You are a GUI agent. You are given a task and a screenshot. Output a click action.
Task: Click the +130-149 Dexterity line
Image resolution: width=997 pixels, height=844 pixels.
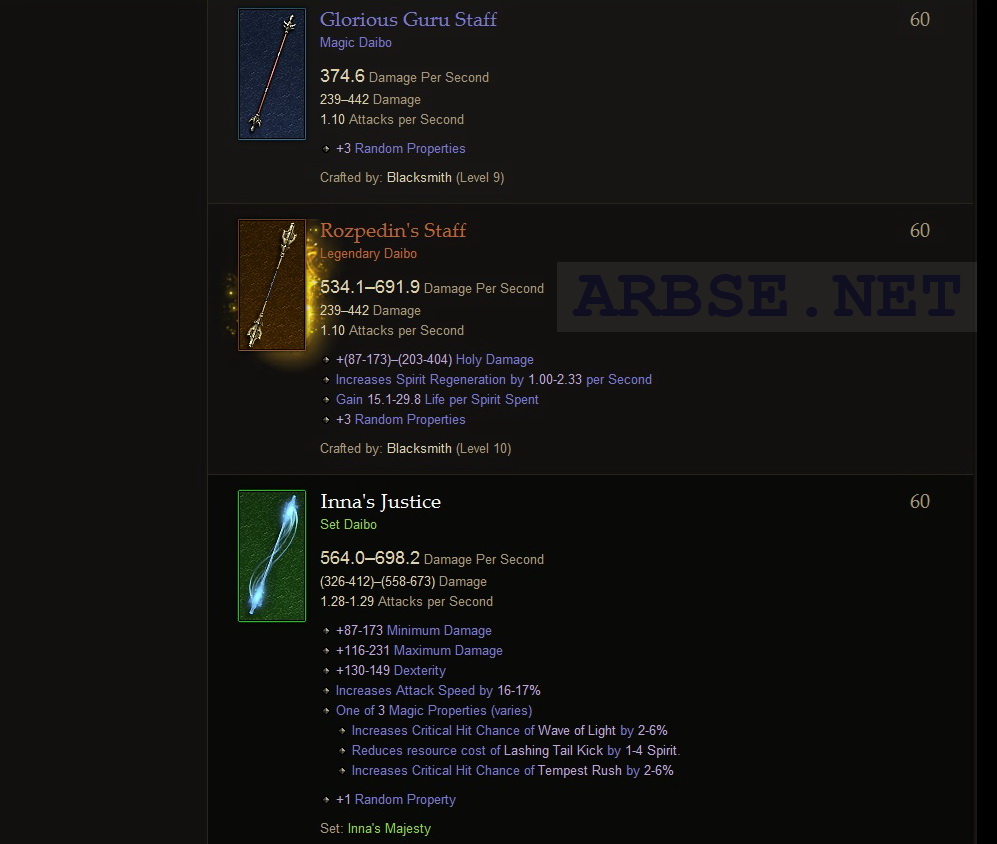coord(390,670)
